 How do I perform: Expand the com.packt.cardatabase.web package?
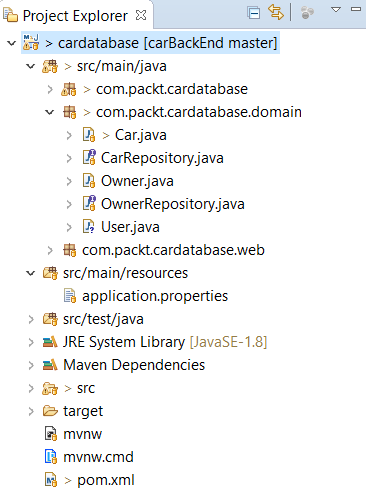[50, 250]
